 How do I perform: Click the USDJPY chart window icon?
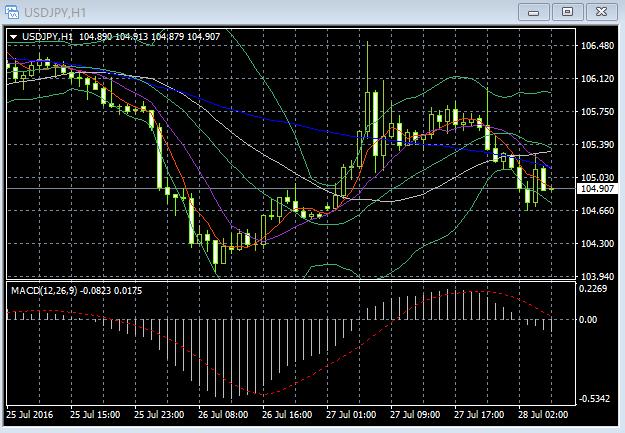tap(12, 12)
